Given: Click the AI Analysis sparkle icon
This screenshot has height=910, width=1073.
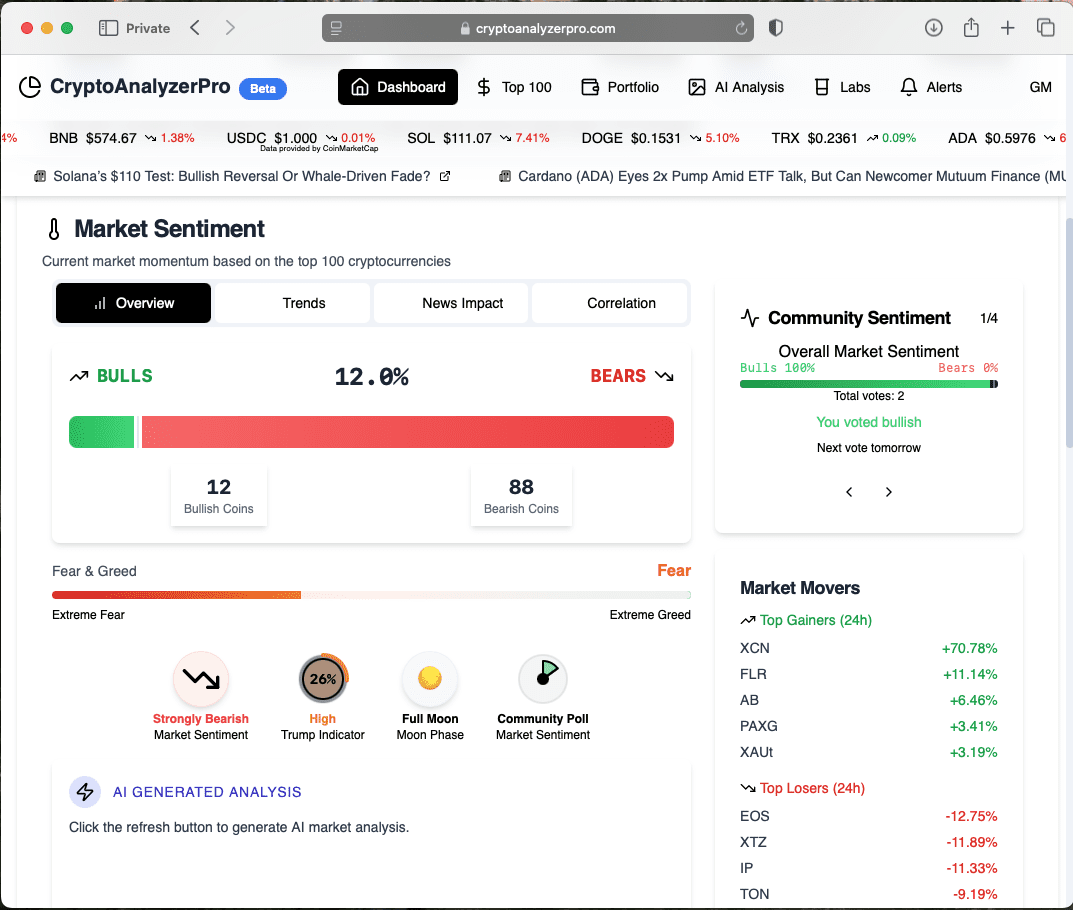Looking at the screenshot, I should coord(696,87).
